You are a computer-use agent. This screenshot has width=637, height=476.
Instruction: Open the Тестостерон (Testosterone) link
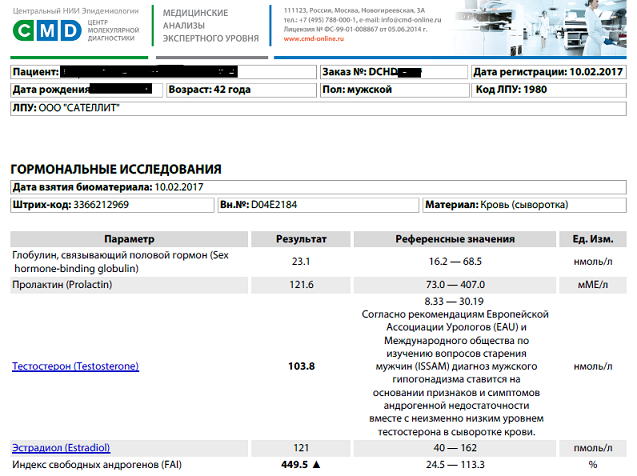point(75,367)
